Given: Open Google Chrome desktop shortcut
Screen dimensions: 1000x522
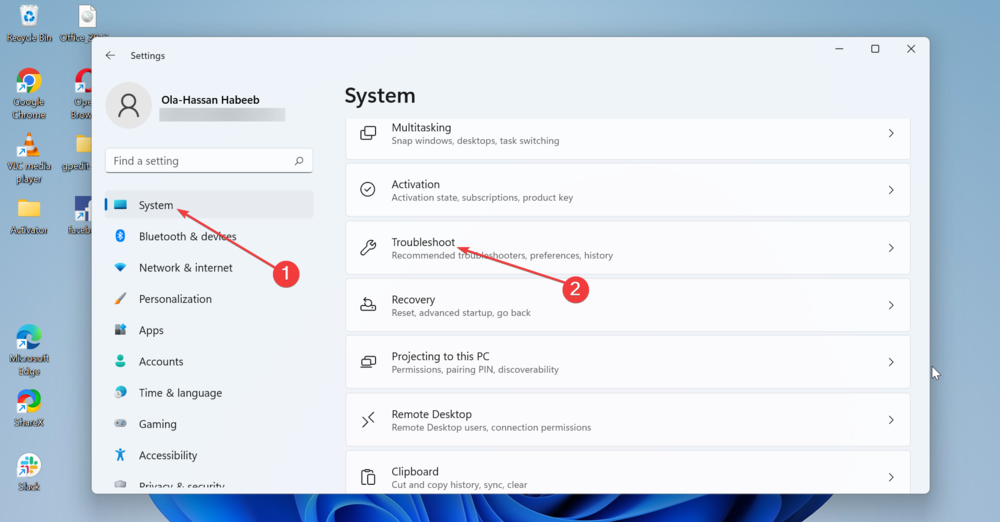Looking at the screenshot, I should (29, 94).
